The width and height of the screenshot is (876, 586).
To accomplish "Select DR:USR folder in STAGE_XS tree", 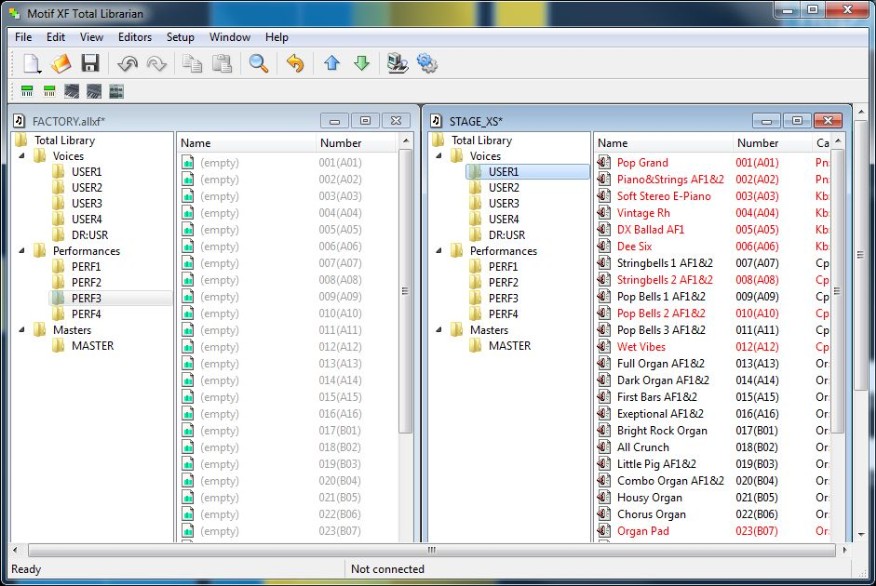I will point(507,235).
